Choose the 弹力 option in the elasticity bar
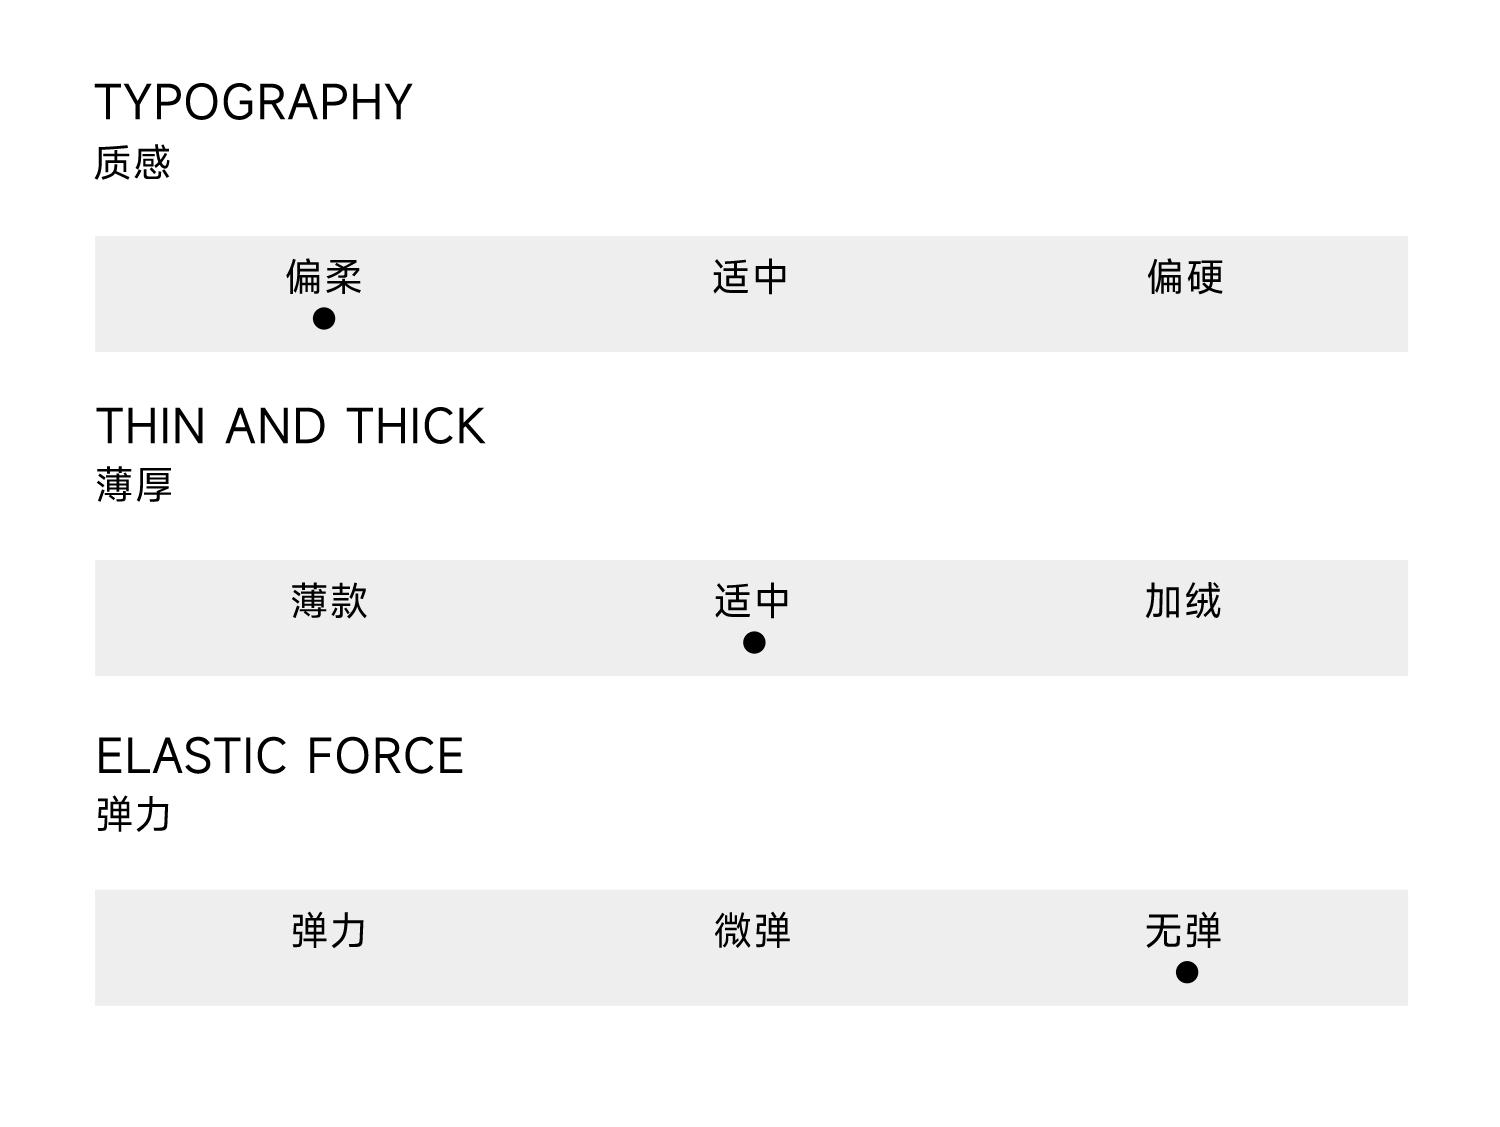The width and height of the screenshot is (1500, 1127). [329, 931]
